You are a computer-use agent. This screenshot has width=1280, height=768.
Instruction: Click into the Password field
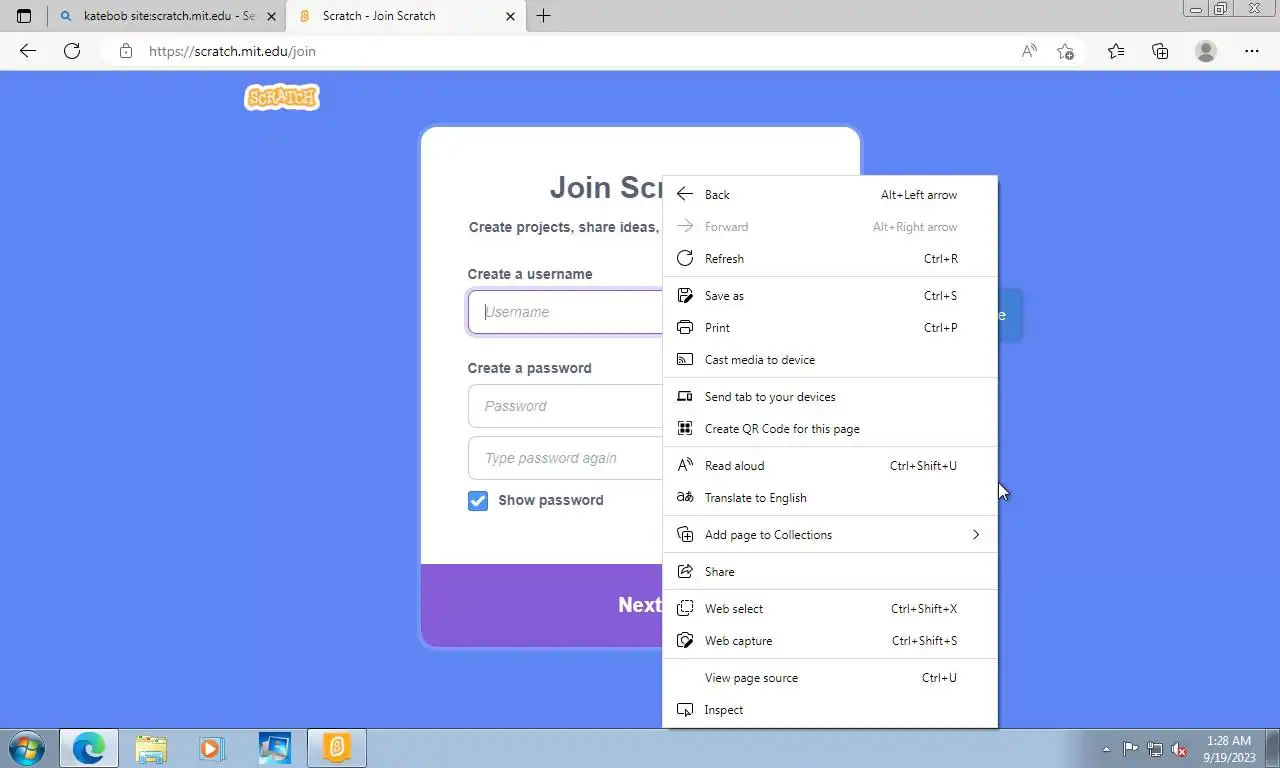point(566,406)
